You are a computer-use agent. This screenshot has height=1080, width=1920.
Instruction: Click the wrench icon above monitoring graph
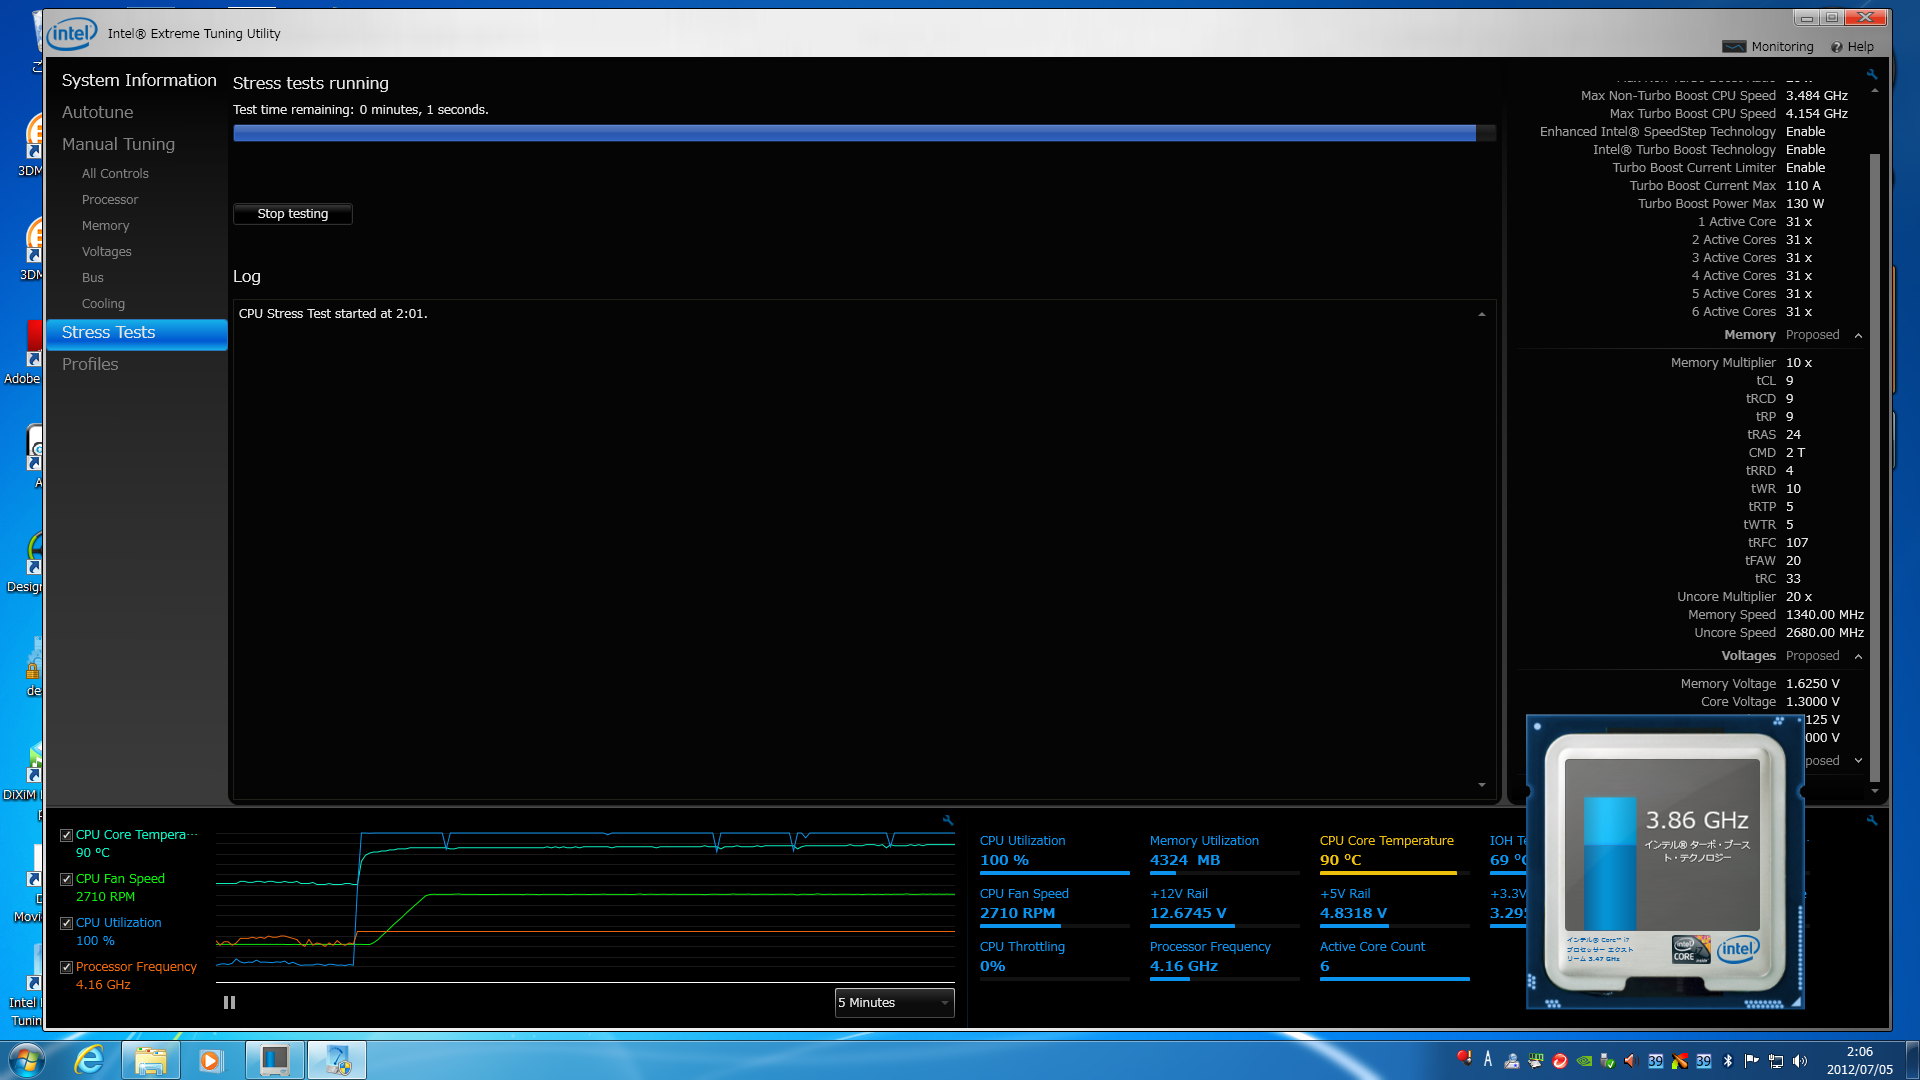click(947, 820)
